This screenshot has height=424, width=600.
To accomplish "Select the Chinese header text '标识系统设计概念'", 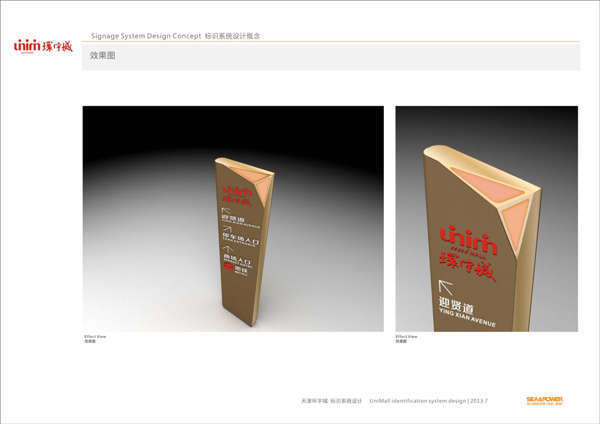I will [x=232, y=36].
